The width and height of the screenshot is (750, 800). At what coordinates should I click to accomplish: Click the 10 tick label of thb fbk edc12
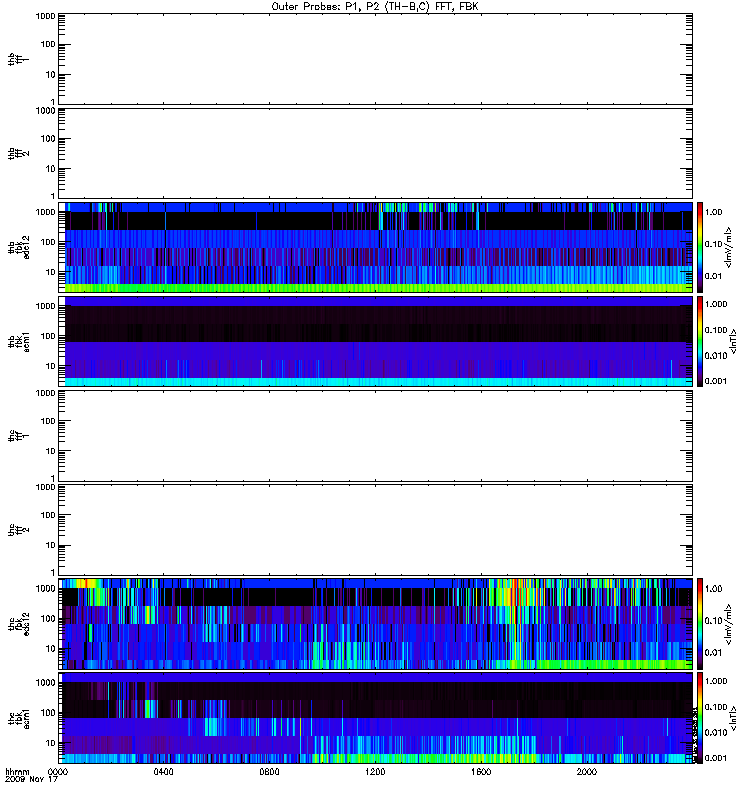[51, 272]
